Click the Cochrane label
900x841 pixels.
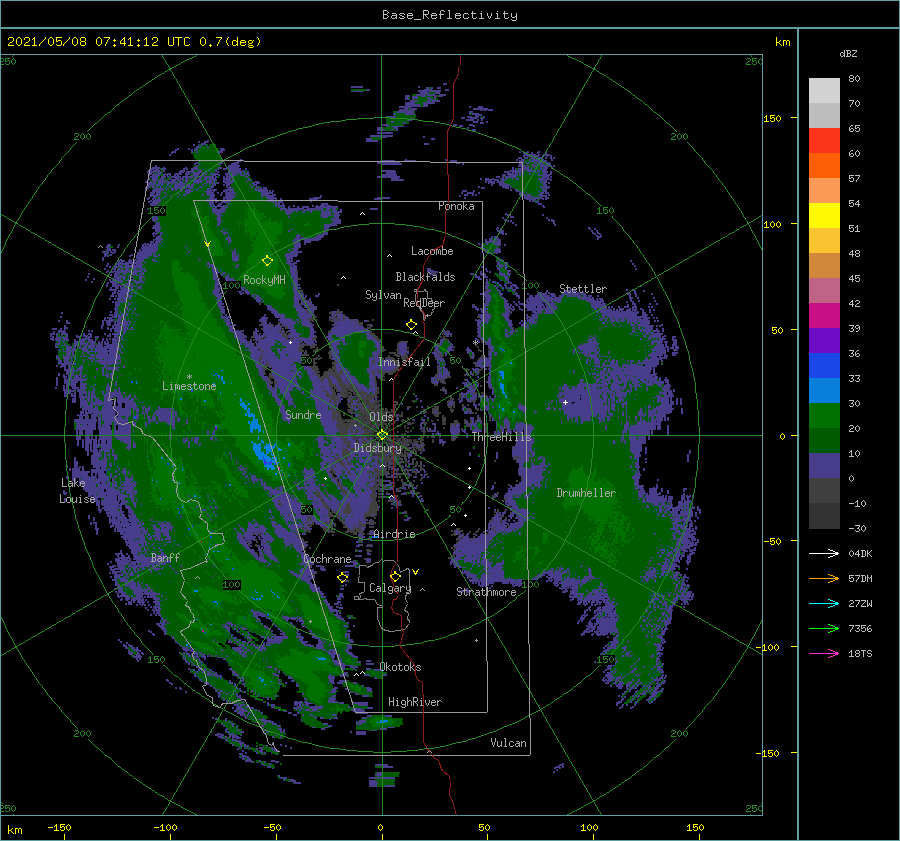click(327, 559)
